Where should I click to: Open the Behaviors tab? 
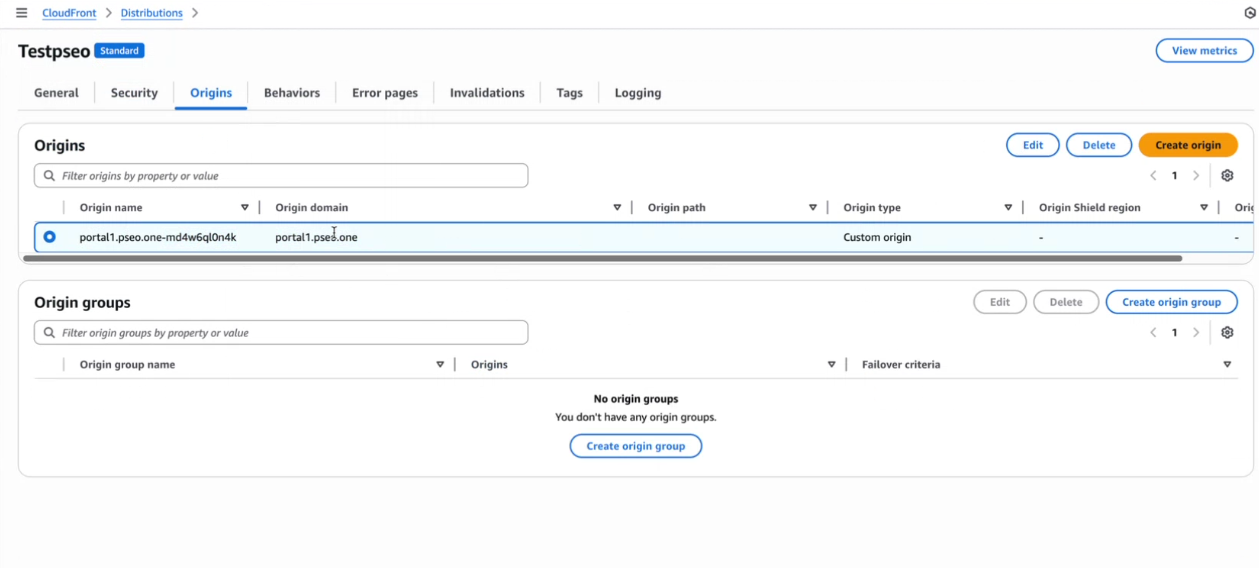pyautogui.click(x=292, y=93)
